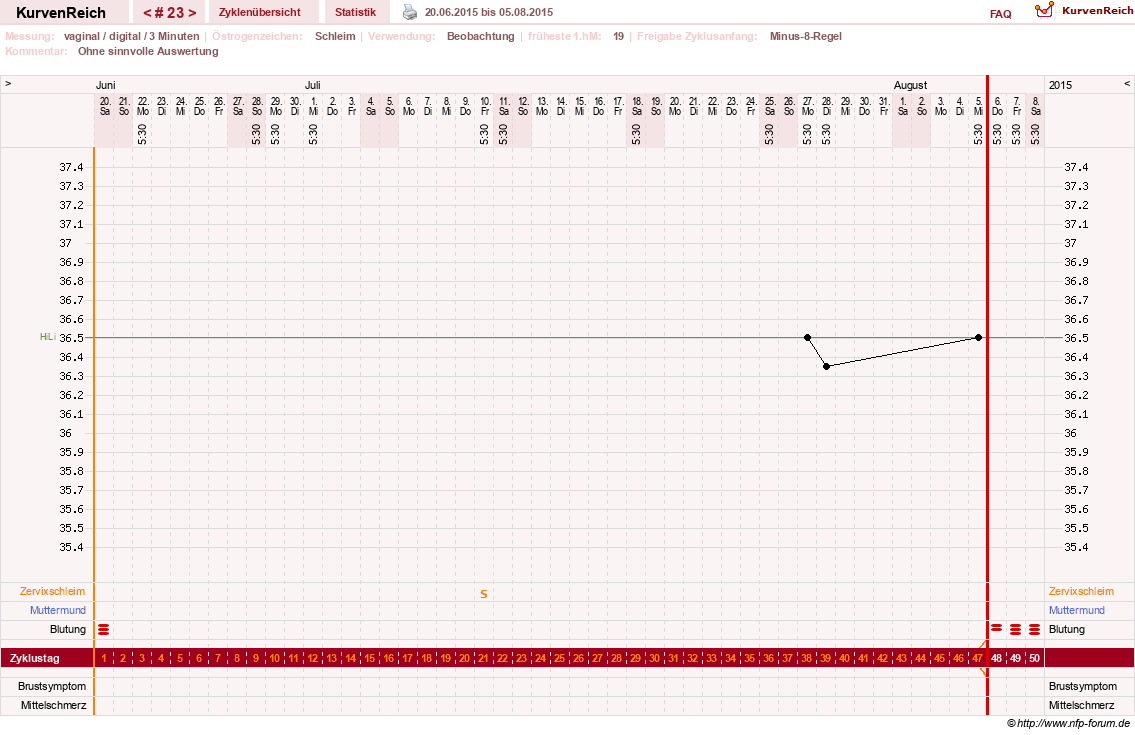Click the 10. Fr date column header
The width and height of the screenshot is (1135, 735).
point(485,106)
